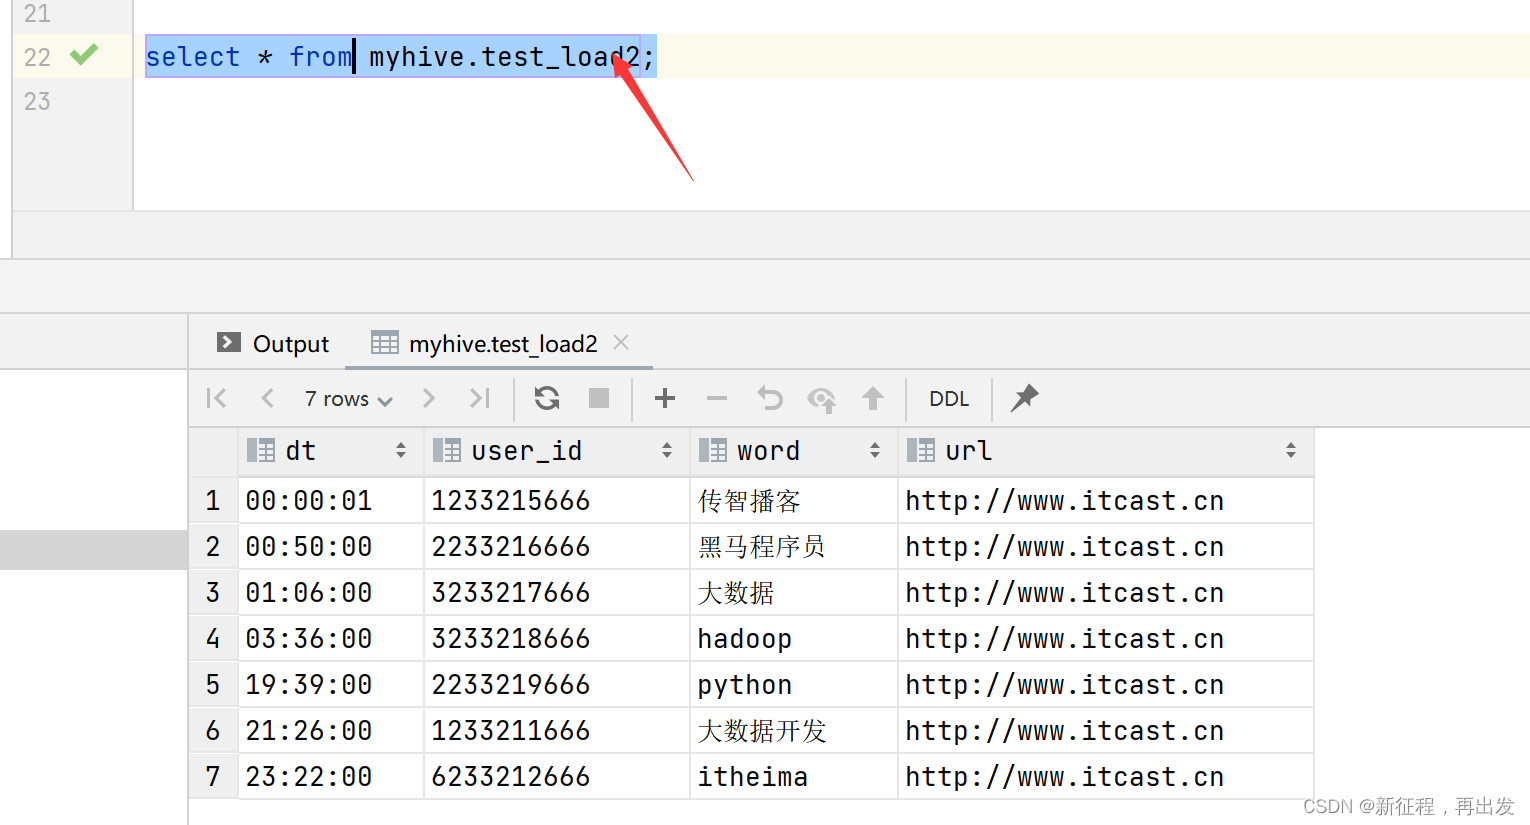1530x825 pixels.
Task: Select url cell in the itheima row
Action: [1106, 777]
